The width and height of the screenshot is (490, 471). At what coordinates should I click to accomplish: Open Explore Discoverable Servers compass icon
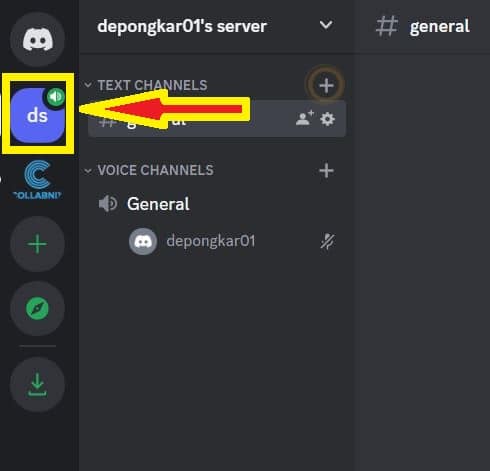pos(37,308)
